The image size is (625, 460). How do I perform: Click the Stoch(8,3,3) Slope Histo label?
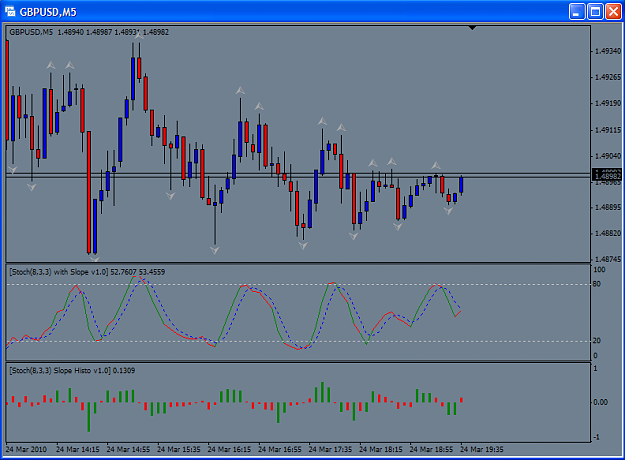tap(72, 370)
